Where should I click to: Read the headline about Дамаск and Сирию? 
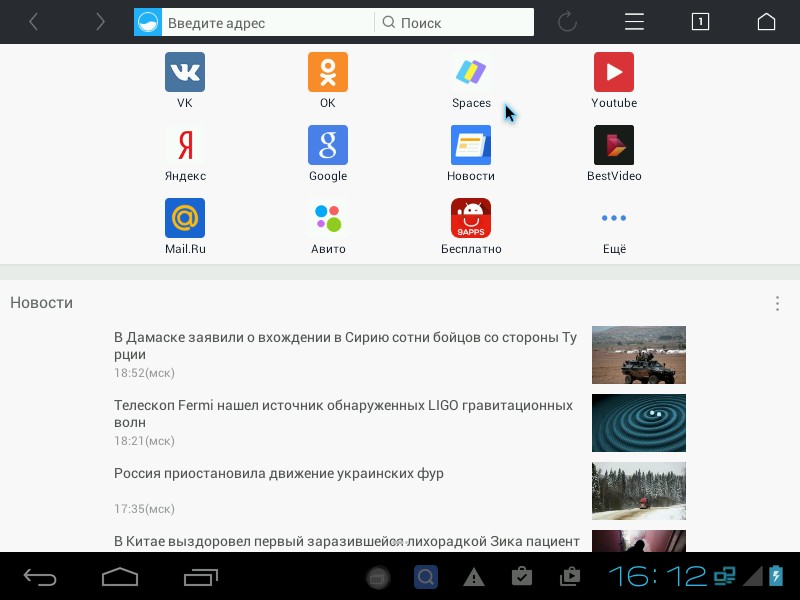345,345
